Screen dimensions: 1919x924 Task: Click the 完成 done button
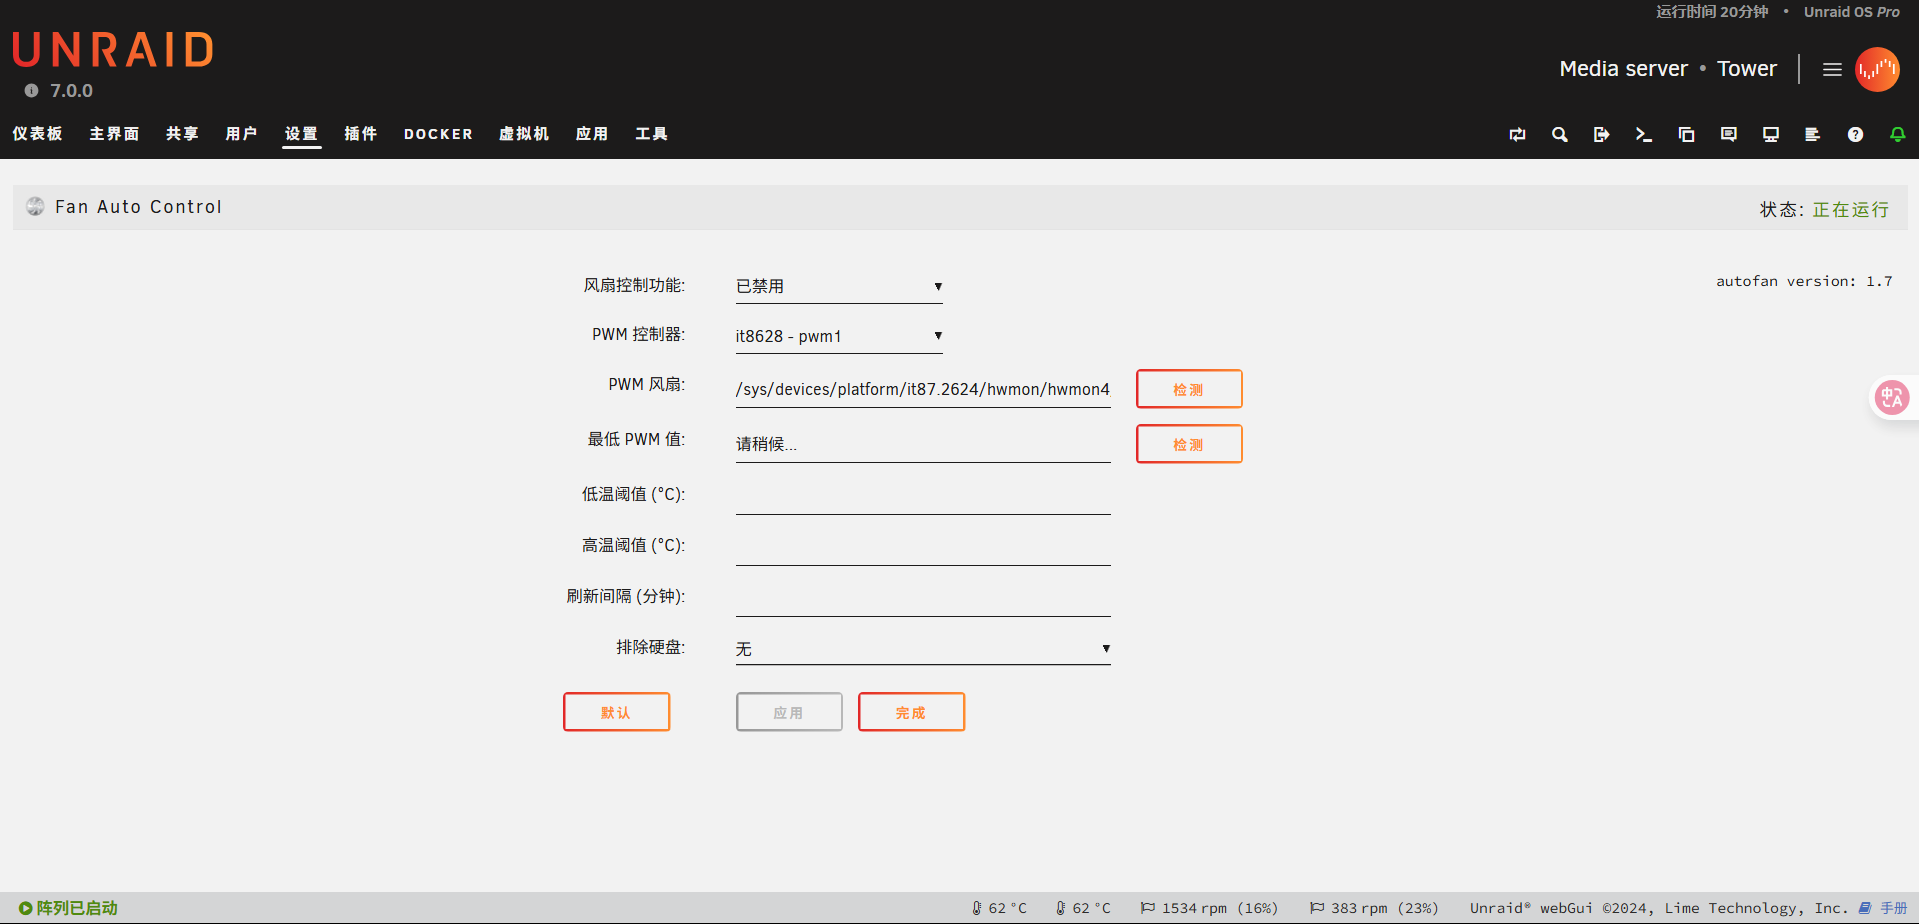click(x=911, y=712)
